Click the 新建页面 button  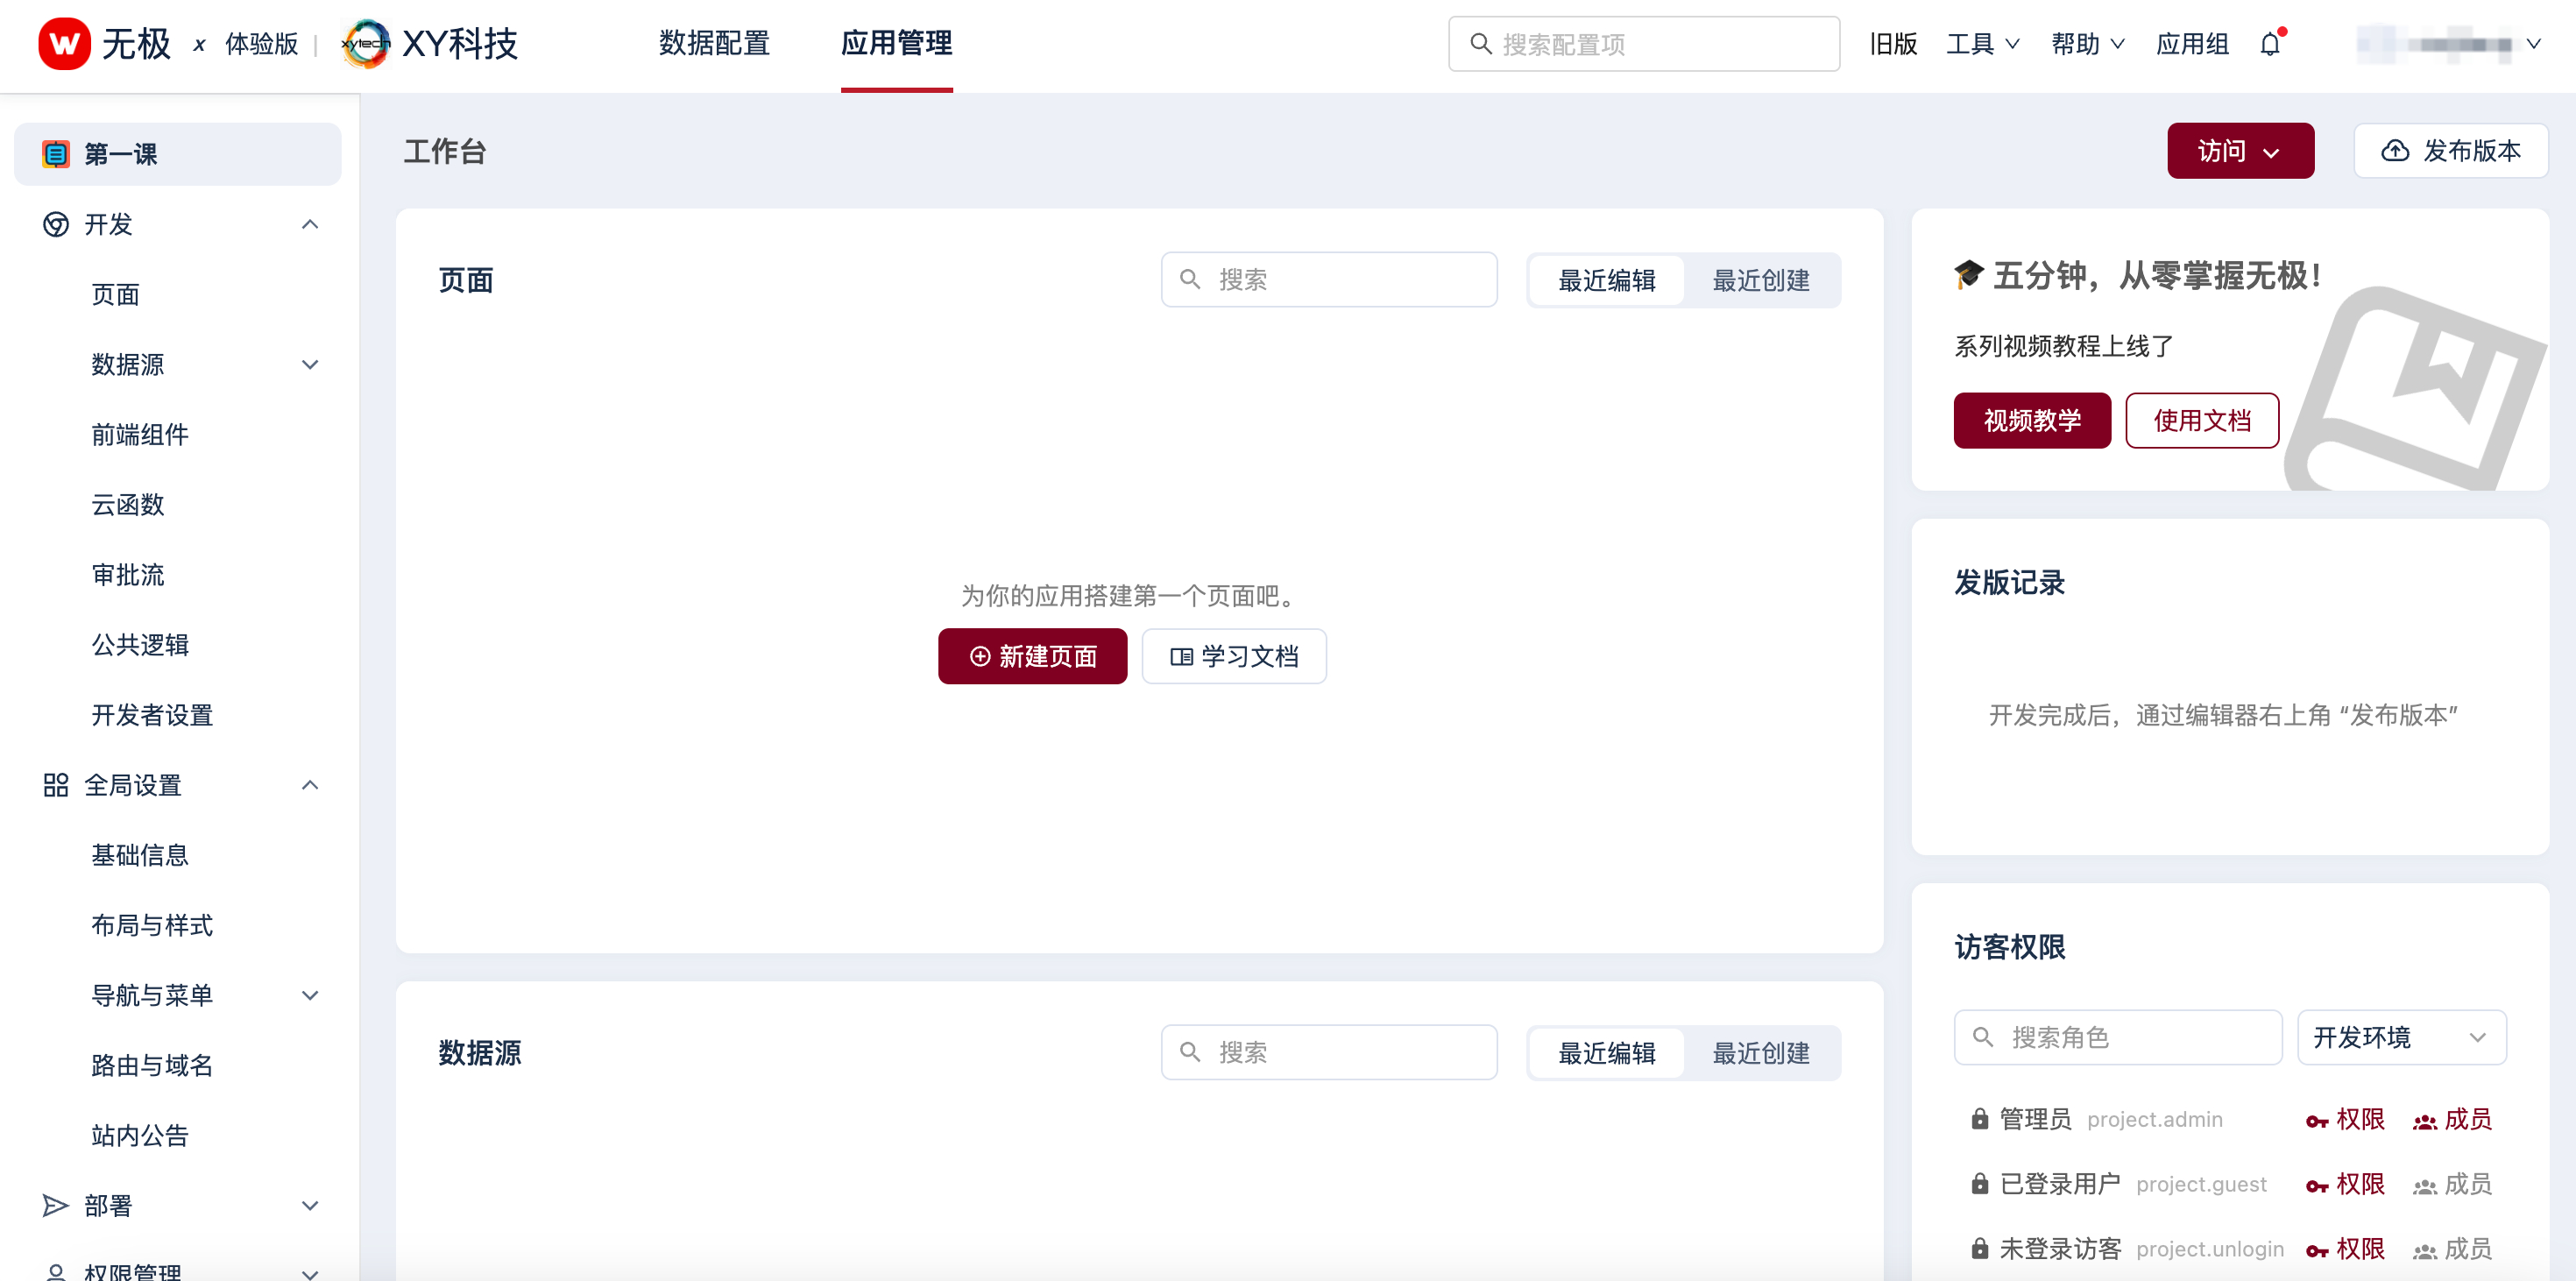click(x=1032, y=656)
